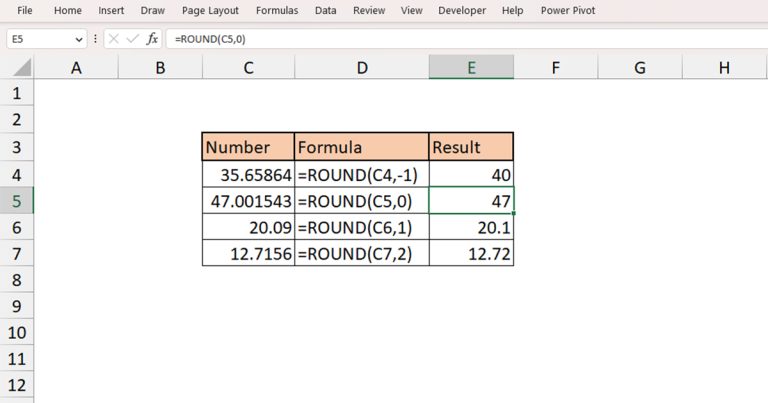The height and width of the screenshot is (403, 768).
Task: Click the Number header cell
Action: 248,147
